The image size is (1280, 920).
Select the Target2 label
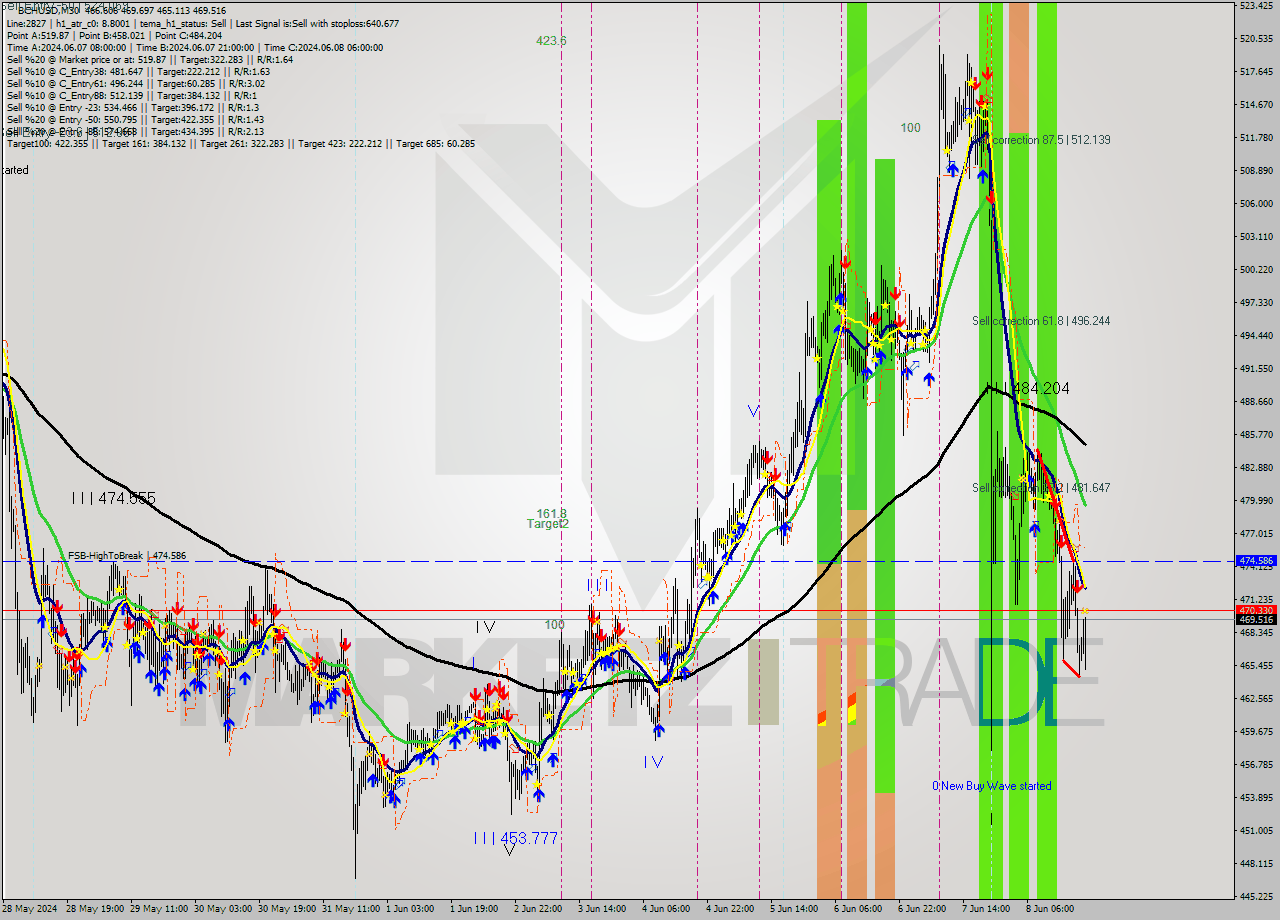point(548,524)
